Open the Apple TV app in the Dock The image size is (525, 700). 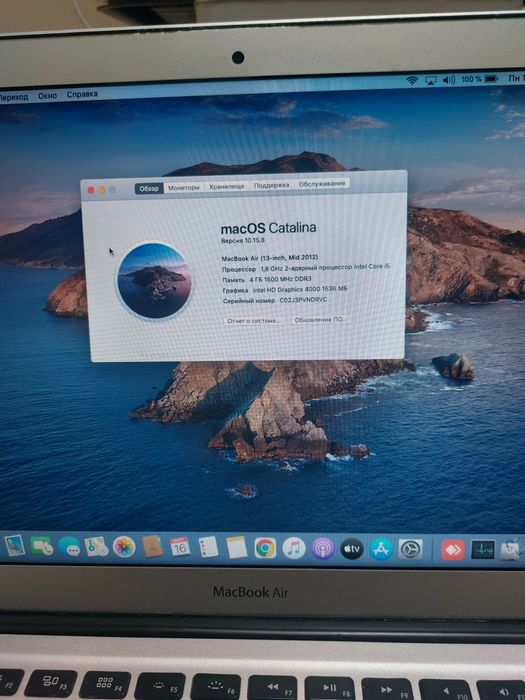(x=352, y=549)
